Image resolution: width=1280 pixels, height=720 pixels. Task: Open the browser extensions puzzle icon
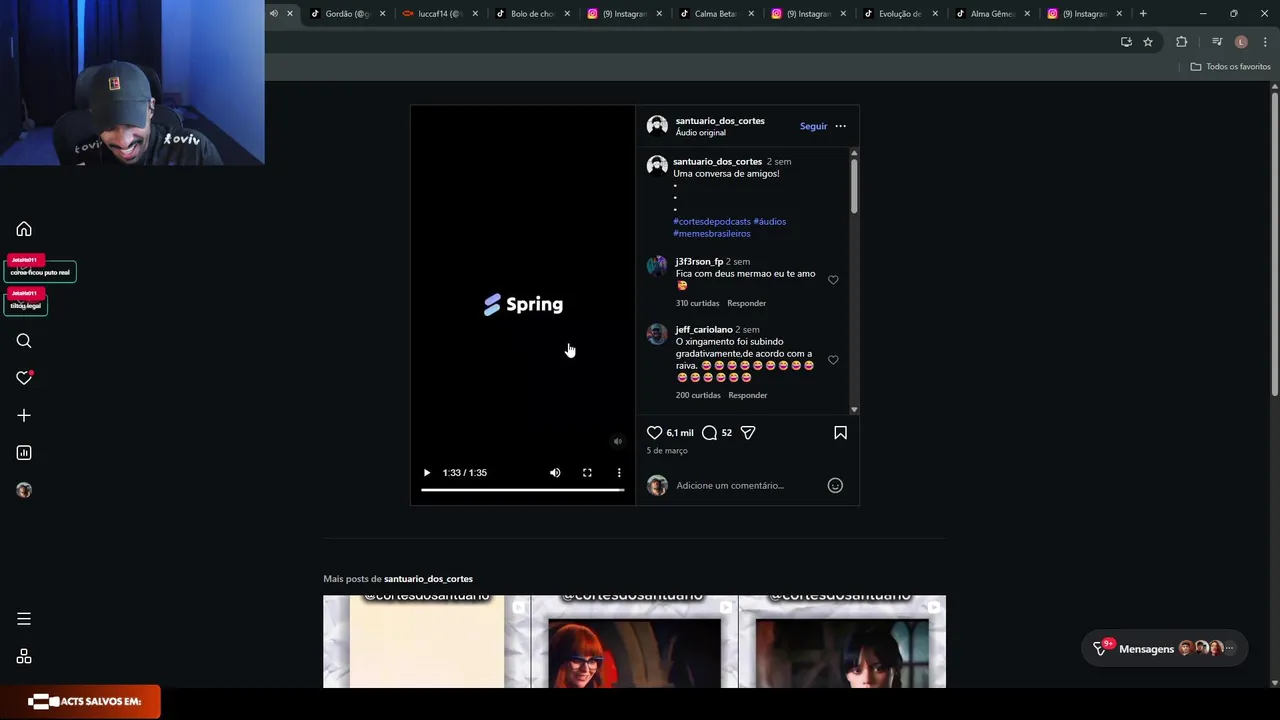click(1181, 42)
